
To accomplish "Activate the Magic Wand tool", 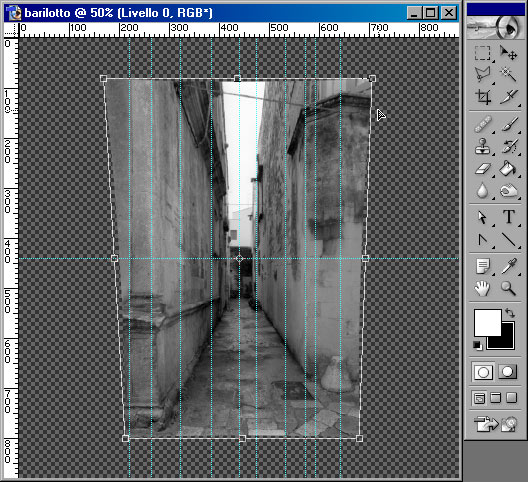I will (x=508, y=75).
